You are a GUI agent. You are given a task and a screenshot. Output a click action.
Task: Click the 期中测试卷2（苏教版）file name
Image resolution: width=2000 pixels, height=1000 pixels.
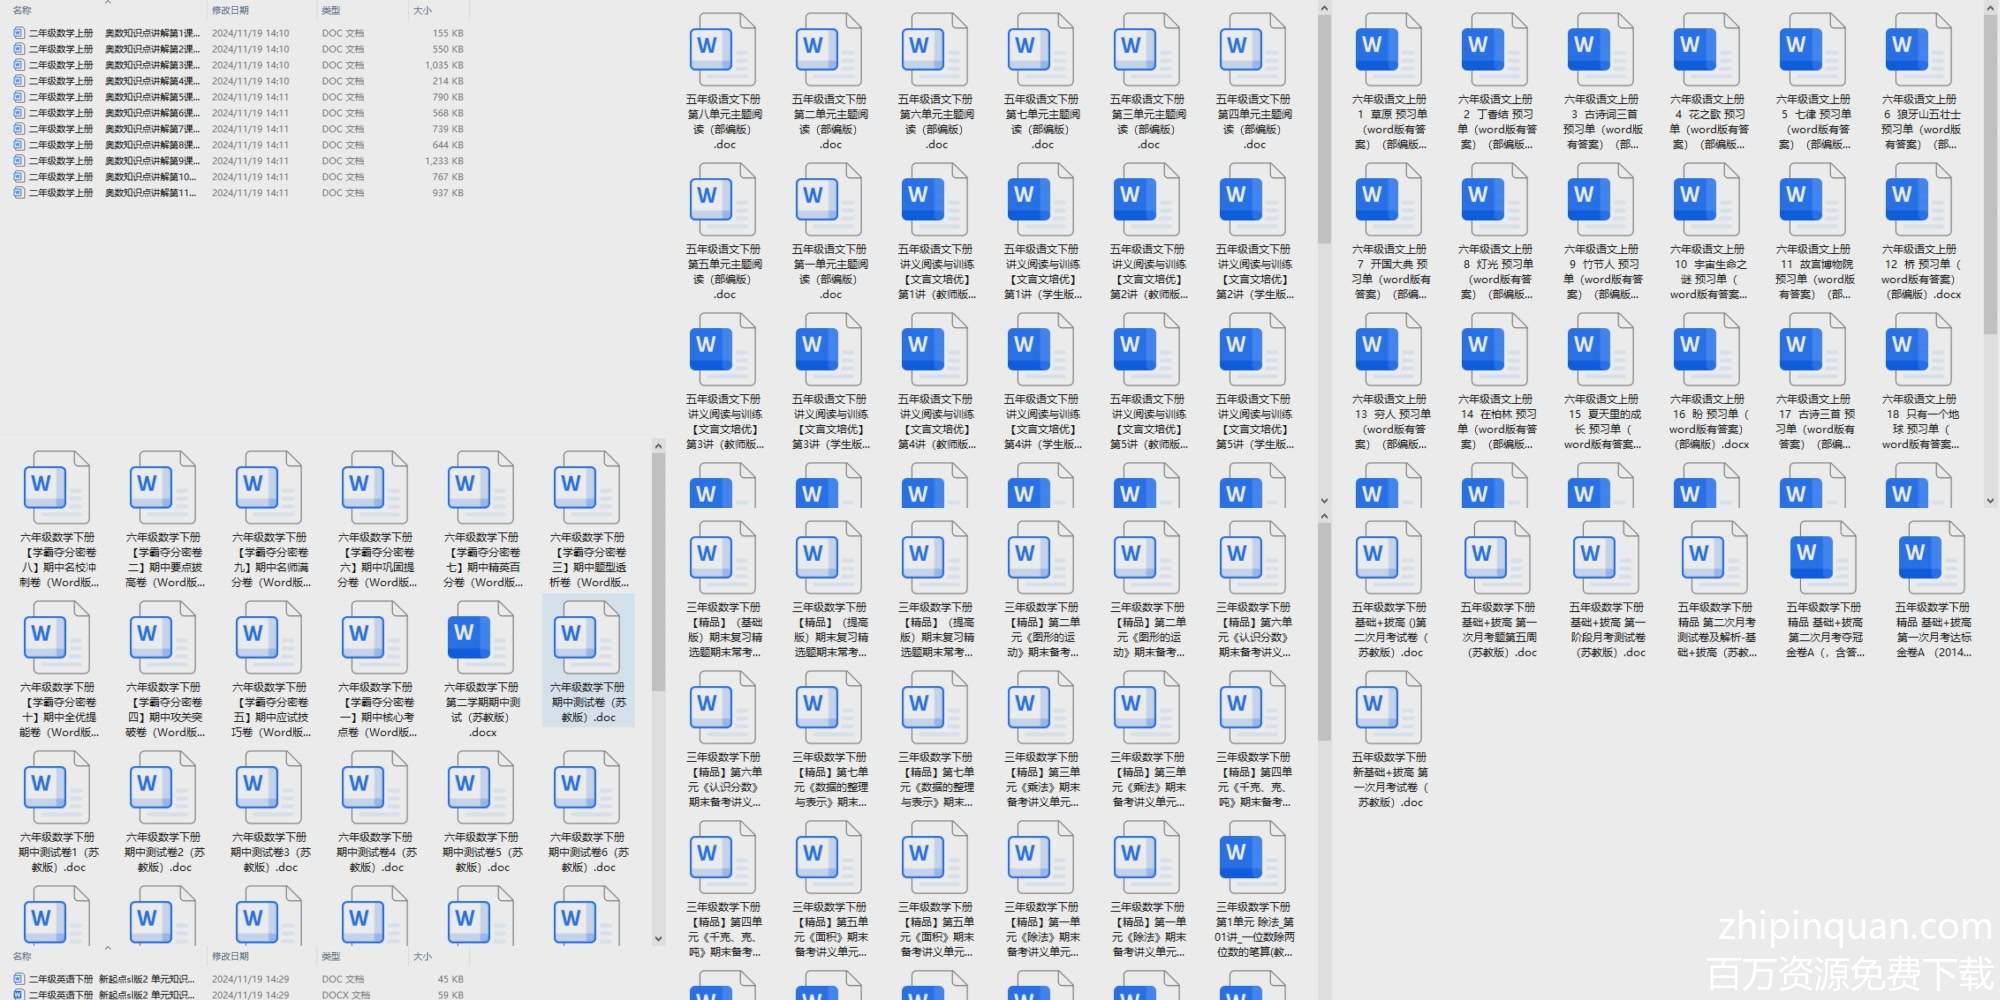tap(163, 852)
